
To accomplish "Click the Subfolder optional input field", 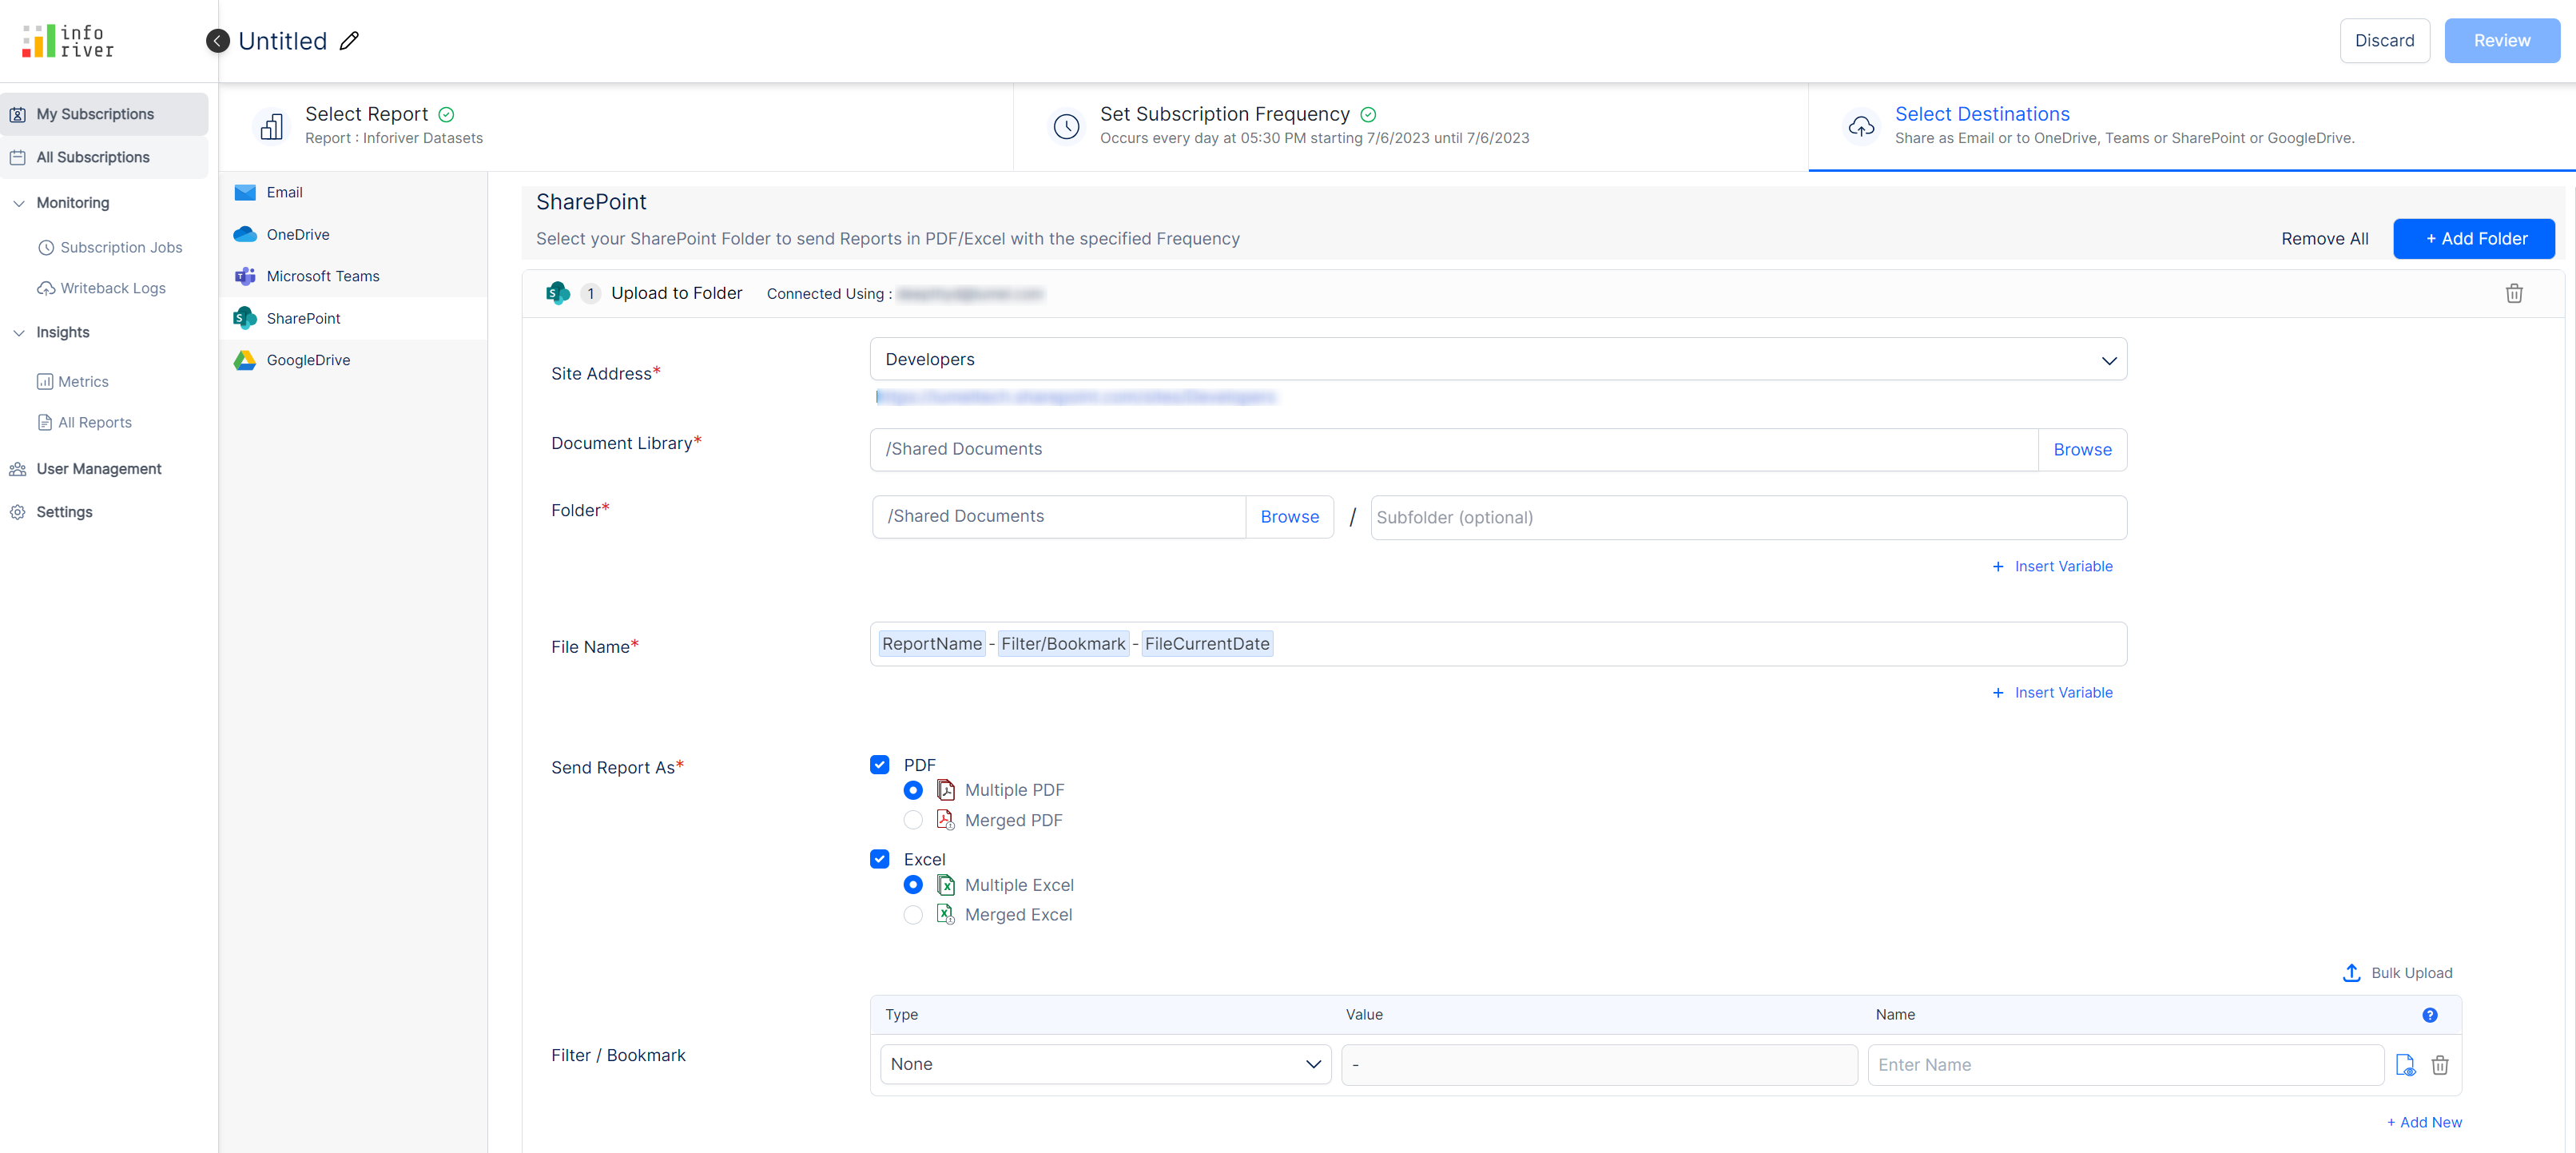I will click(1747, 517).
